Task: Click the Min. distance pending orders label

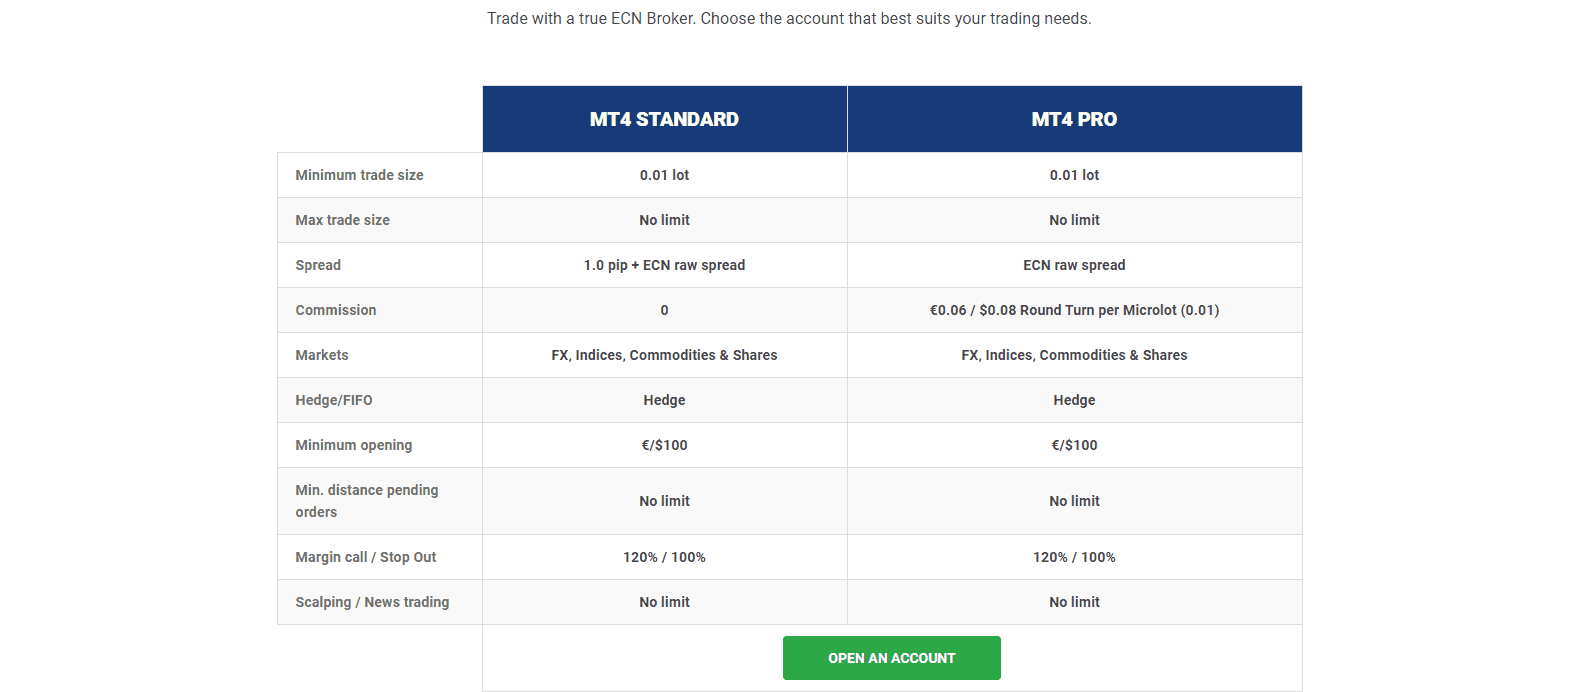Action: click(x=366, y=500)
